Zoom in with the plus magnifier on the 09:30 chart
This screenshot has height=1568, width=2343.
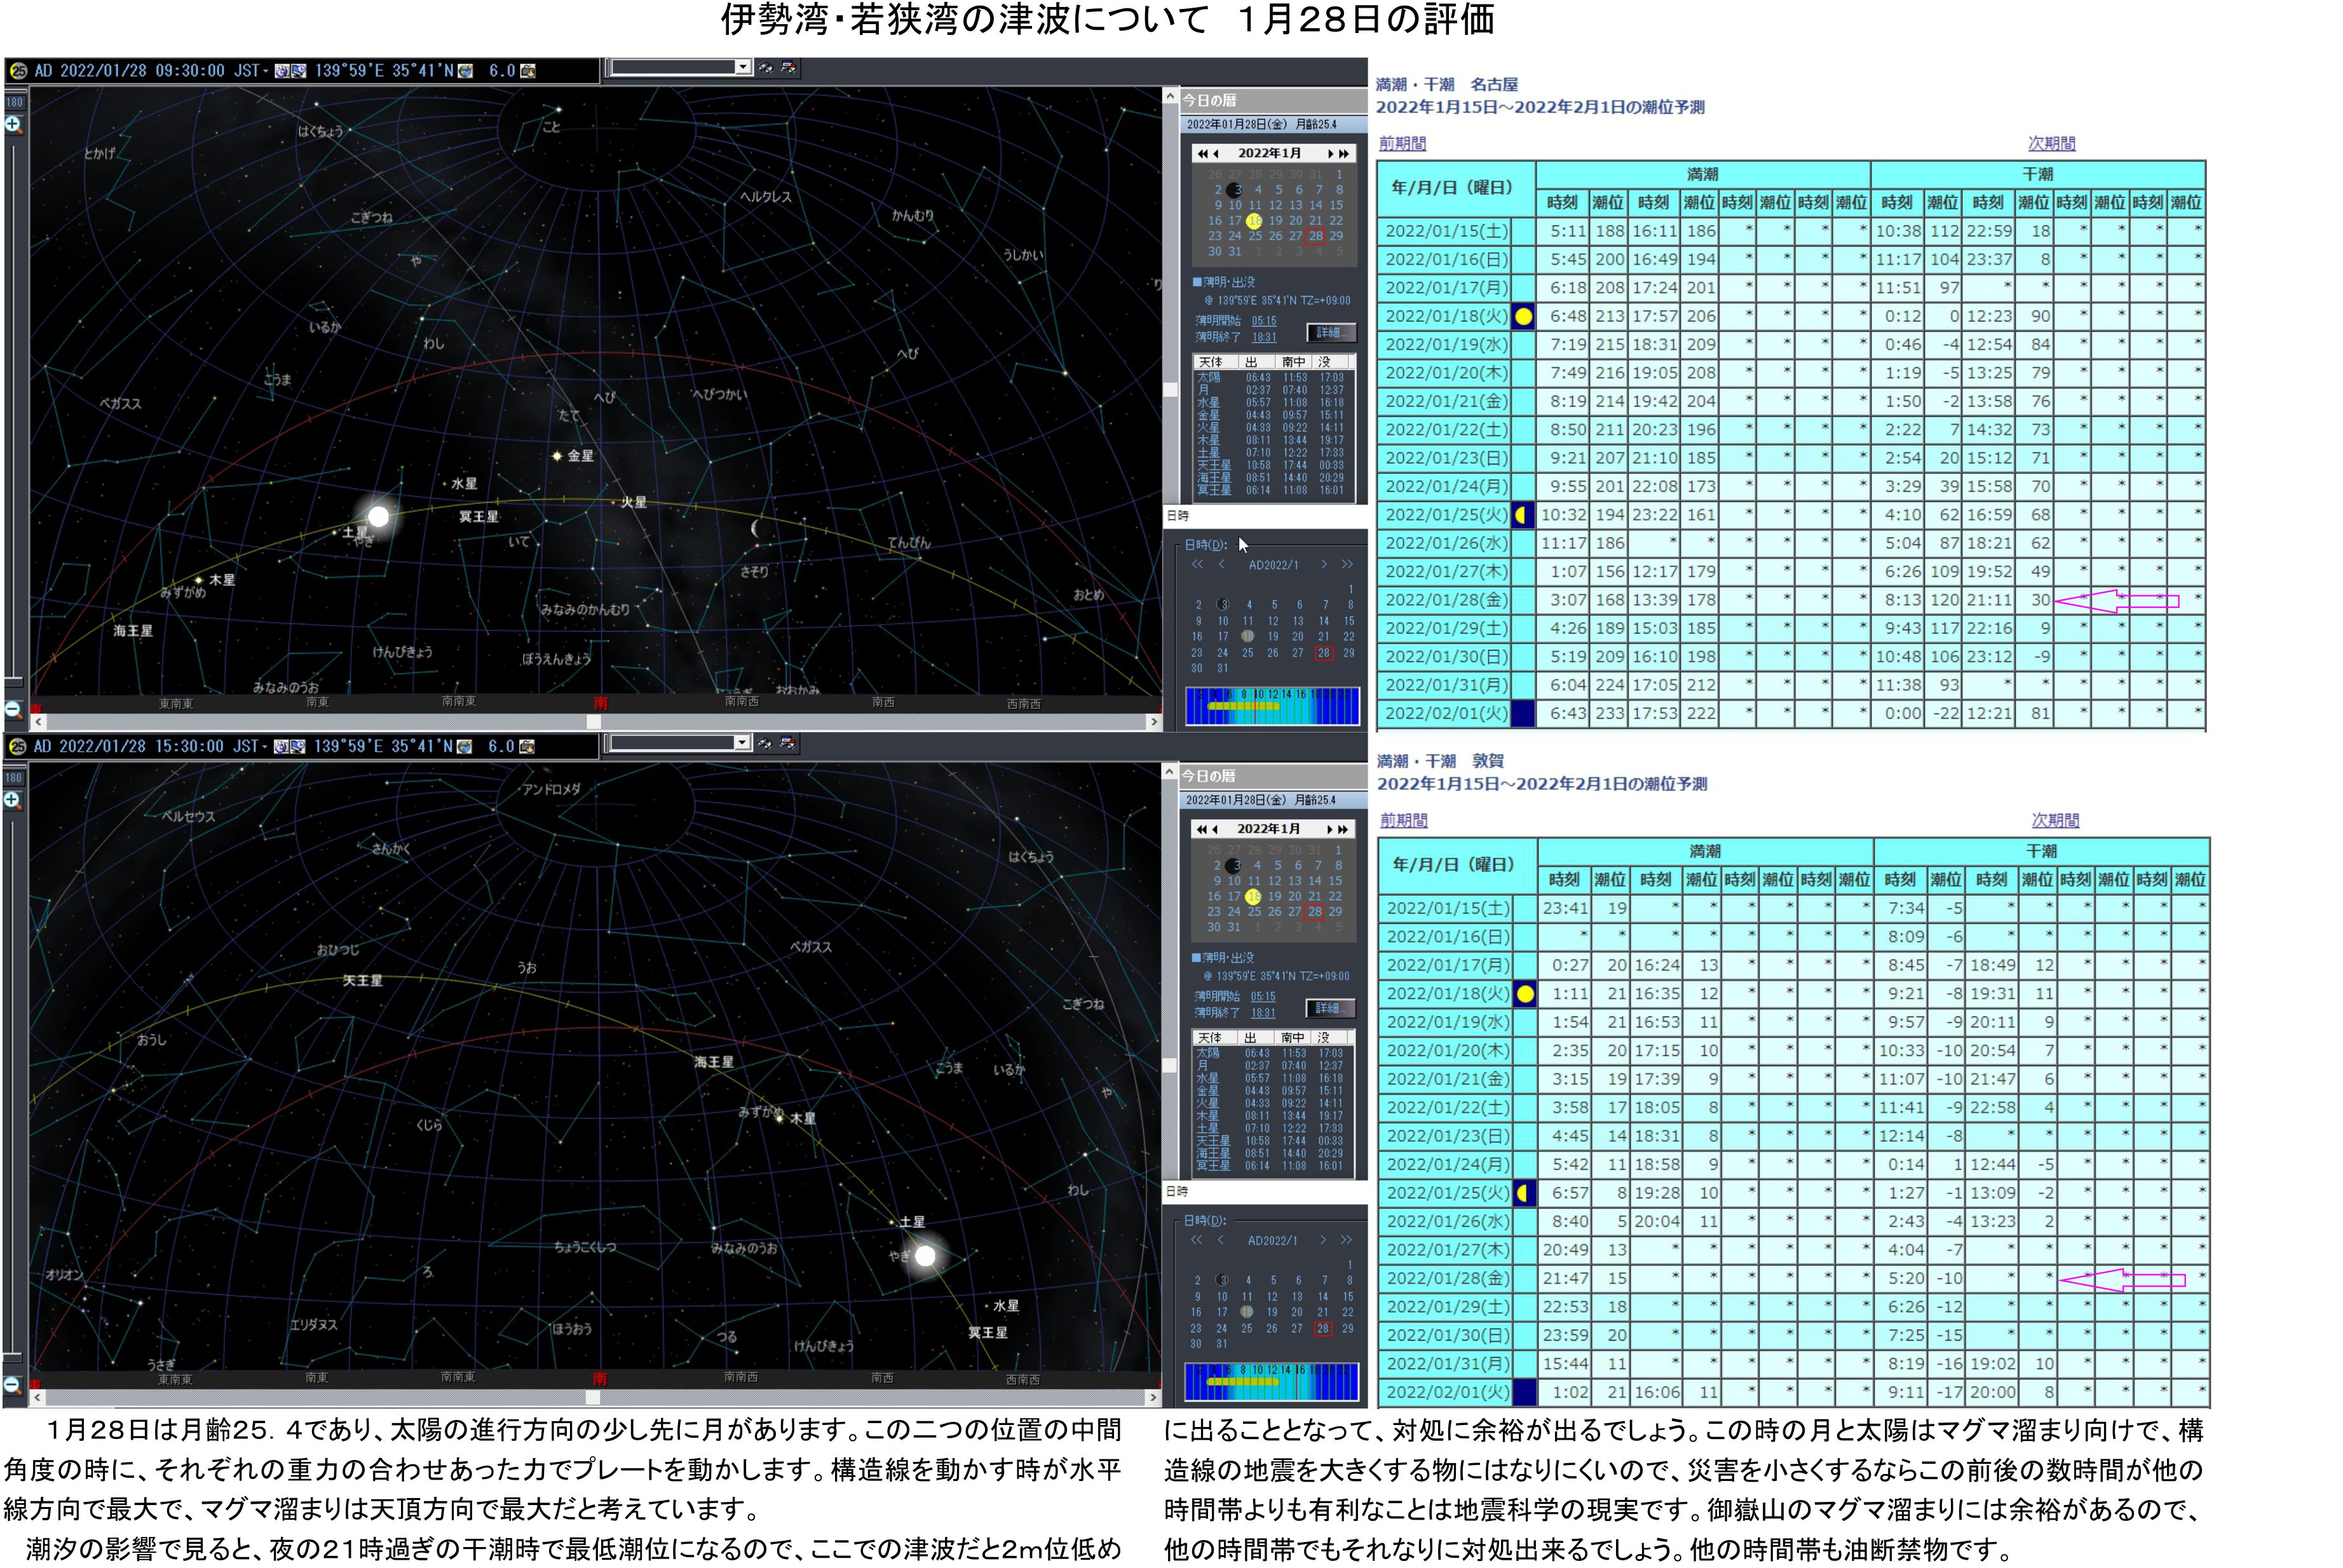(13, 125)
